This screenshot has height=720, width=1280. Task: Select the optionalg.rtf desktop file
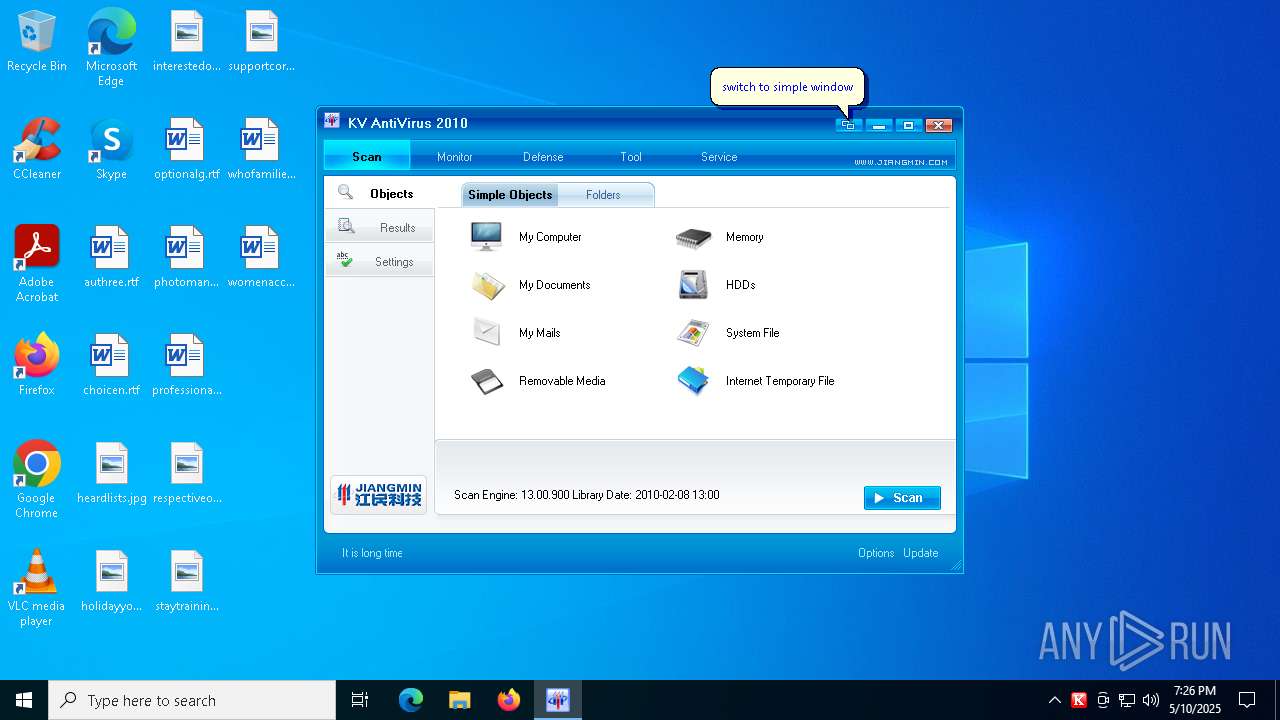coord(186,149)
